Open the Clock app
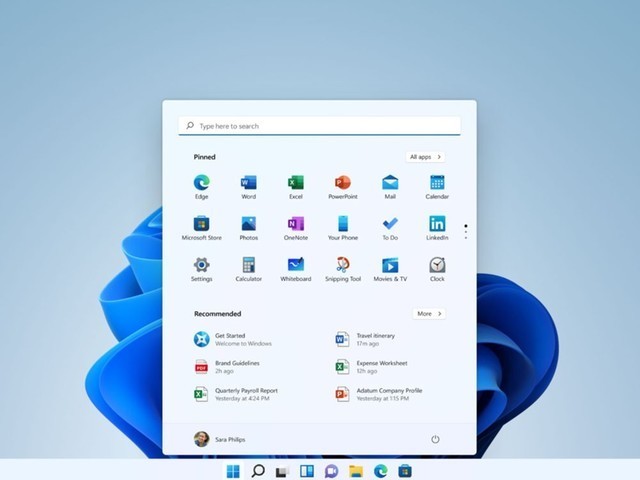The height and width of the screenshot is (480, 640). coord(437,269)
